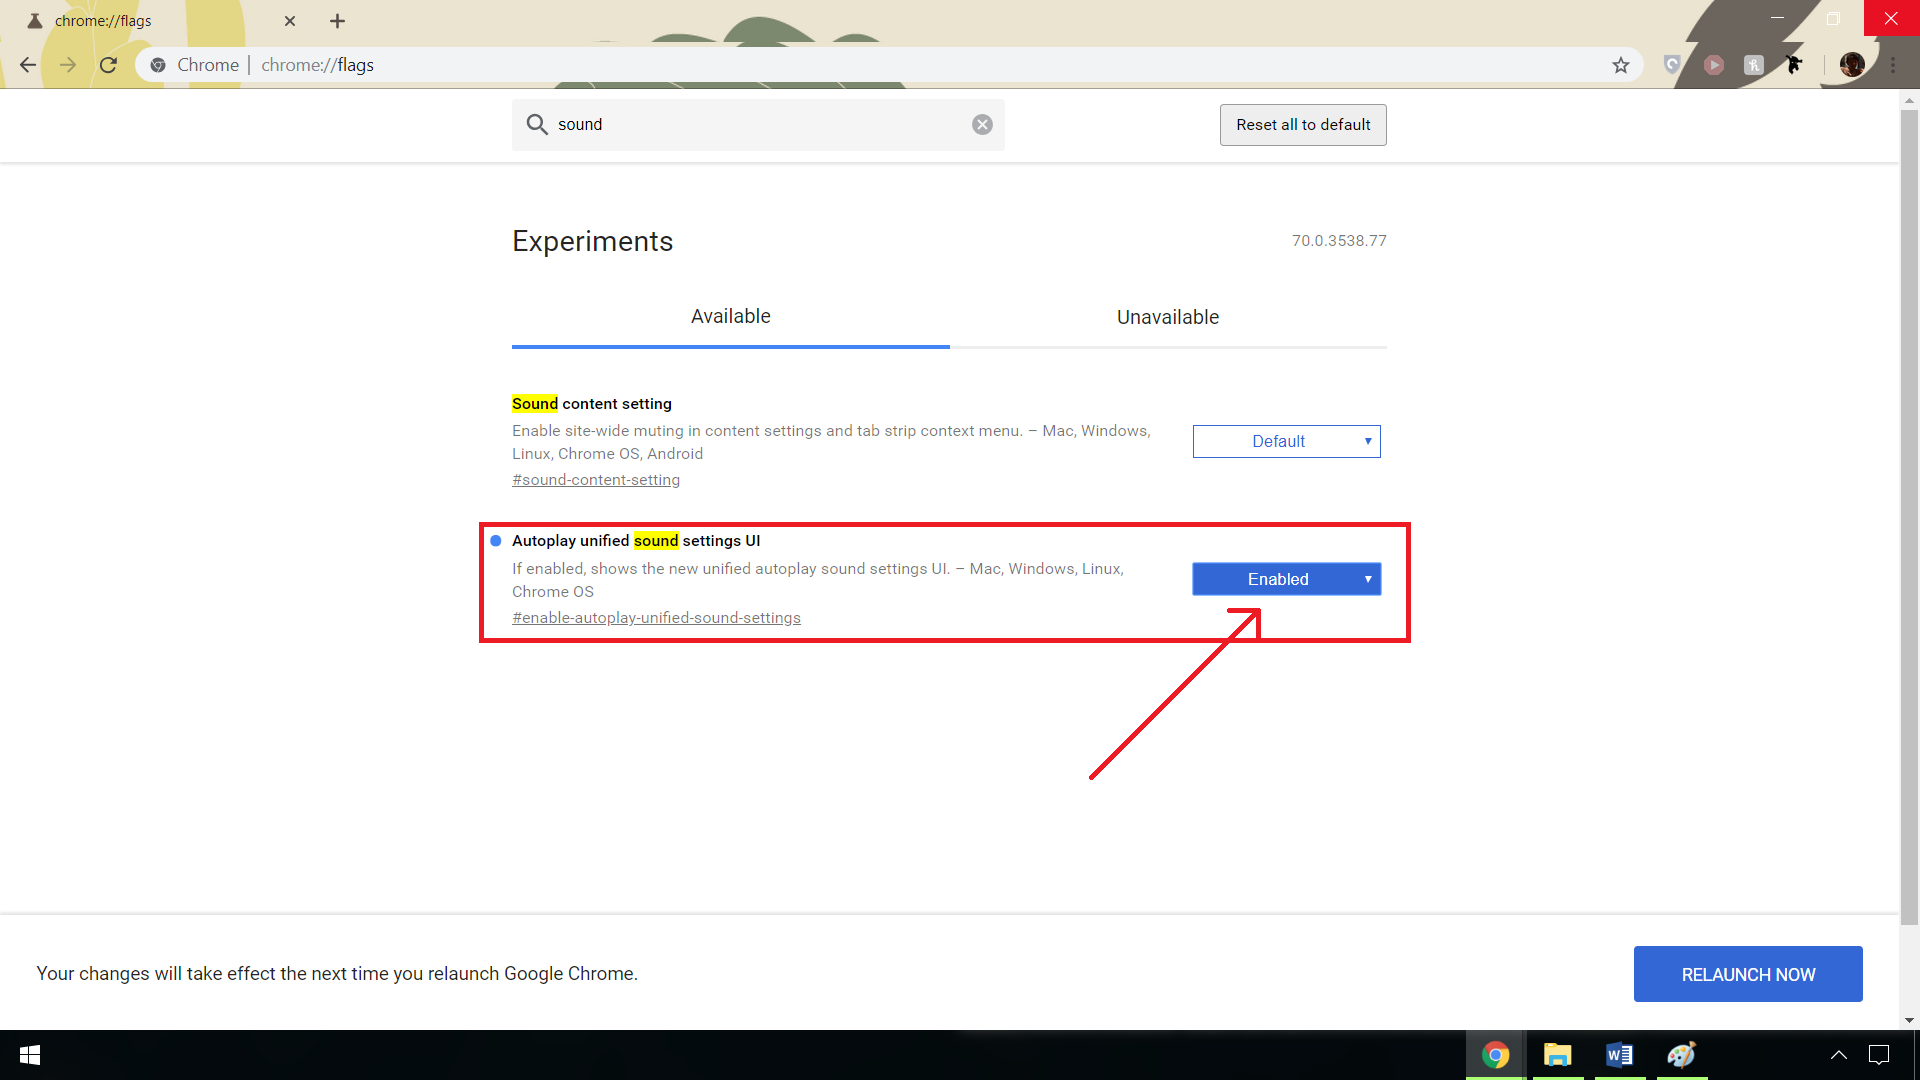
Task: Click Reset all to default button
Action: coord(1302,125)
